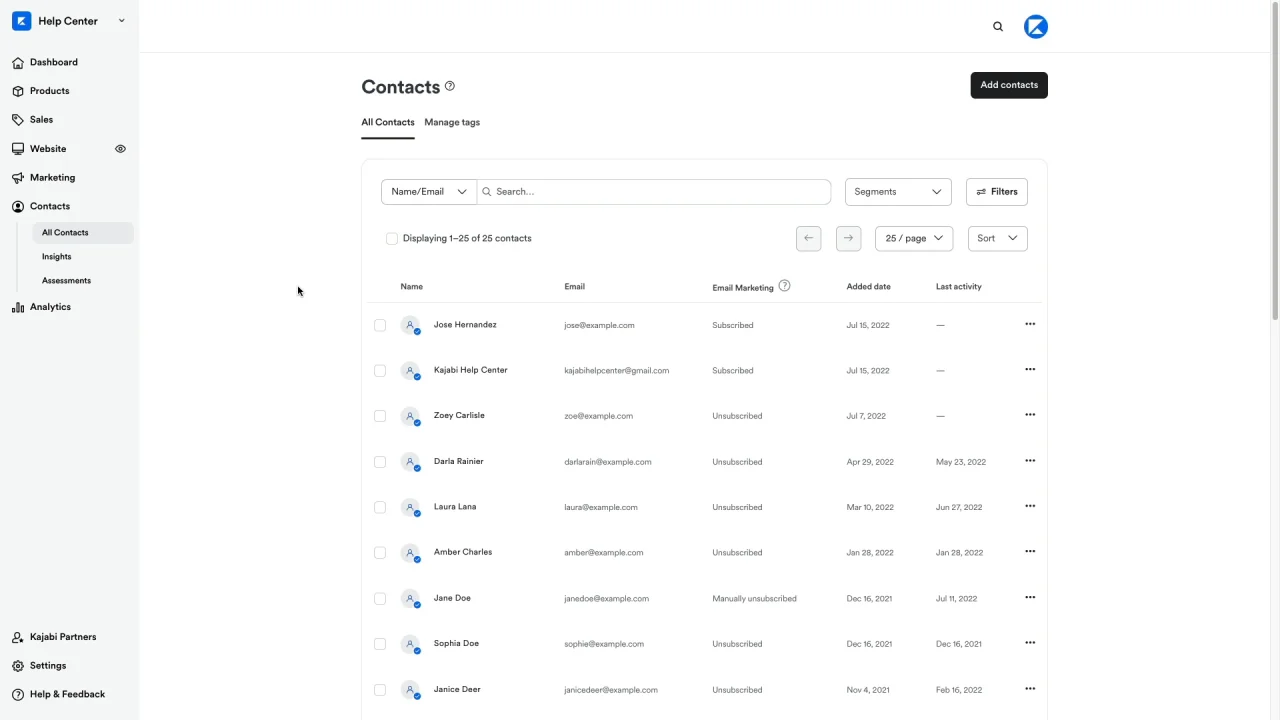Open actions menu for Jose Hernandez
The image size is (1280, 720).
[x=1030, y=324]
